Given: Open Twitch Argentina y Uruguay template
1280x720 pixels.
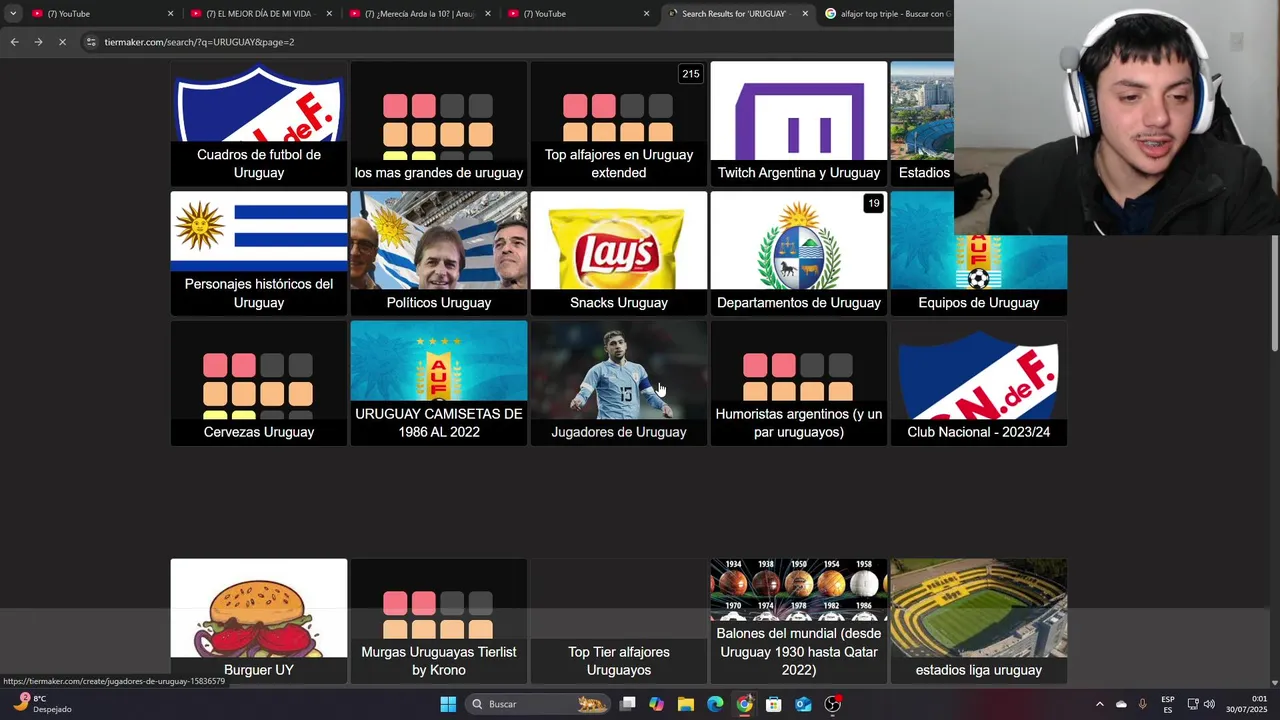Looking at the screenshot, I should [799, 124].
